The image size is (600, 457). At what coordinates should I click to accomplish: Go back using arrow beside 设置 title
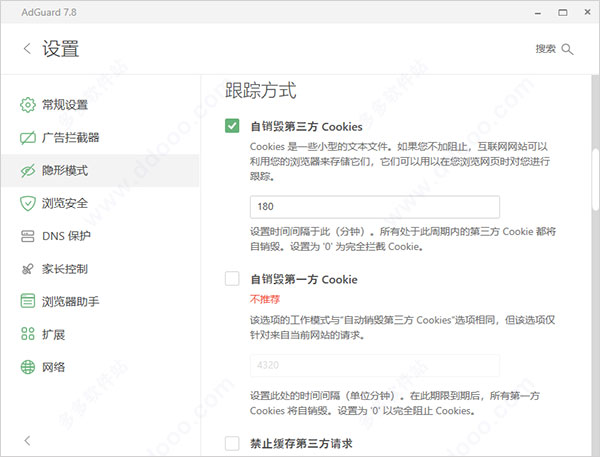[x=27, y=49]
